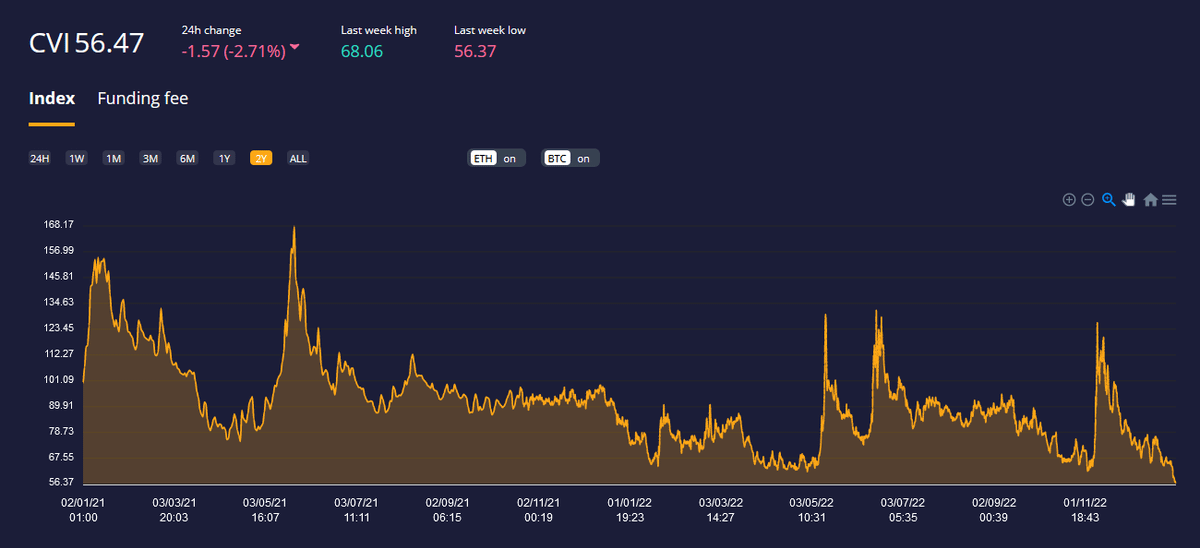Image resolution: width=1200 pixels, height=548 pixels.
Task: Switch to the Funding fee tab
Action: pyautogui.click(x=142, y=98)
